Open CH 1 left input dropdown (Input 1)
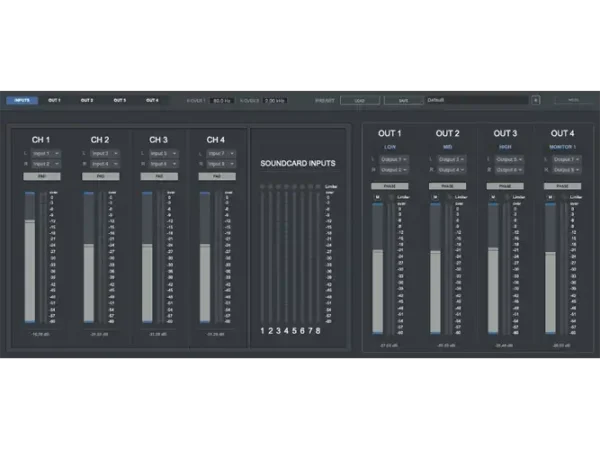Viewport: 600px width, 450px height. (x=46, y=153)
